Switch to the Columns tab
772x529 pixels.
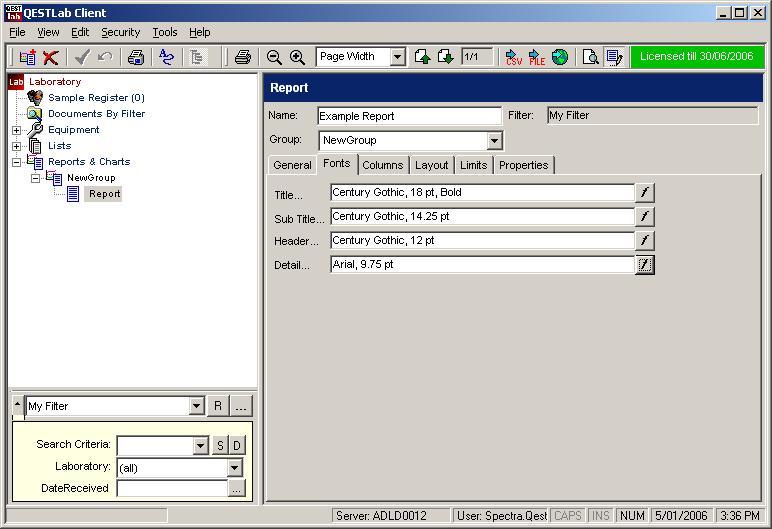tap(382, 165)
